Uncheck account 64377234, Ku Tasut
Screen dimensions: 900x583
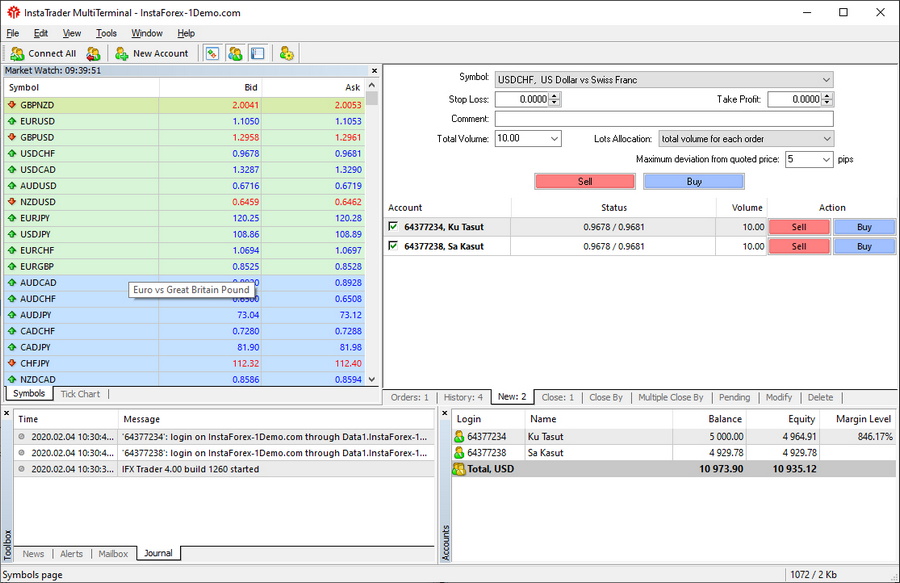click(x=393, y=227)
